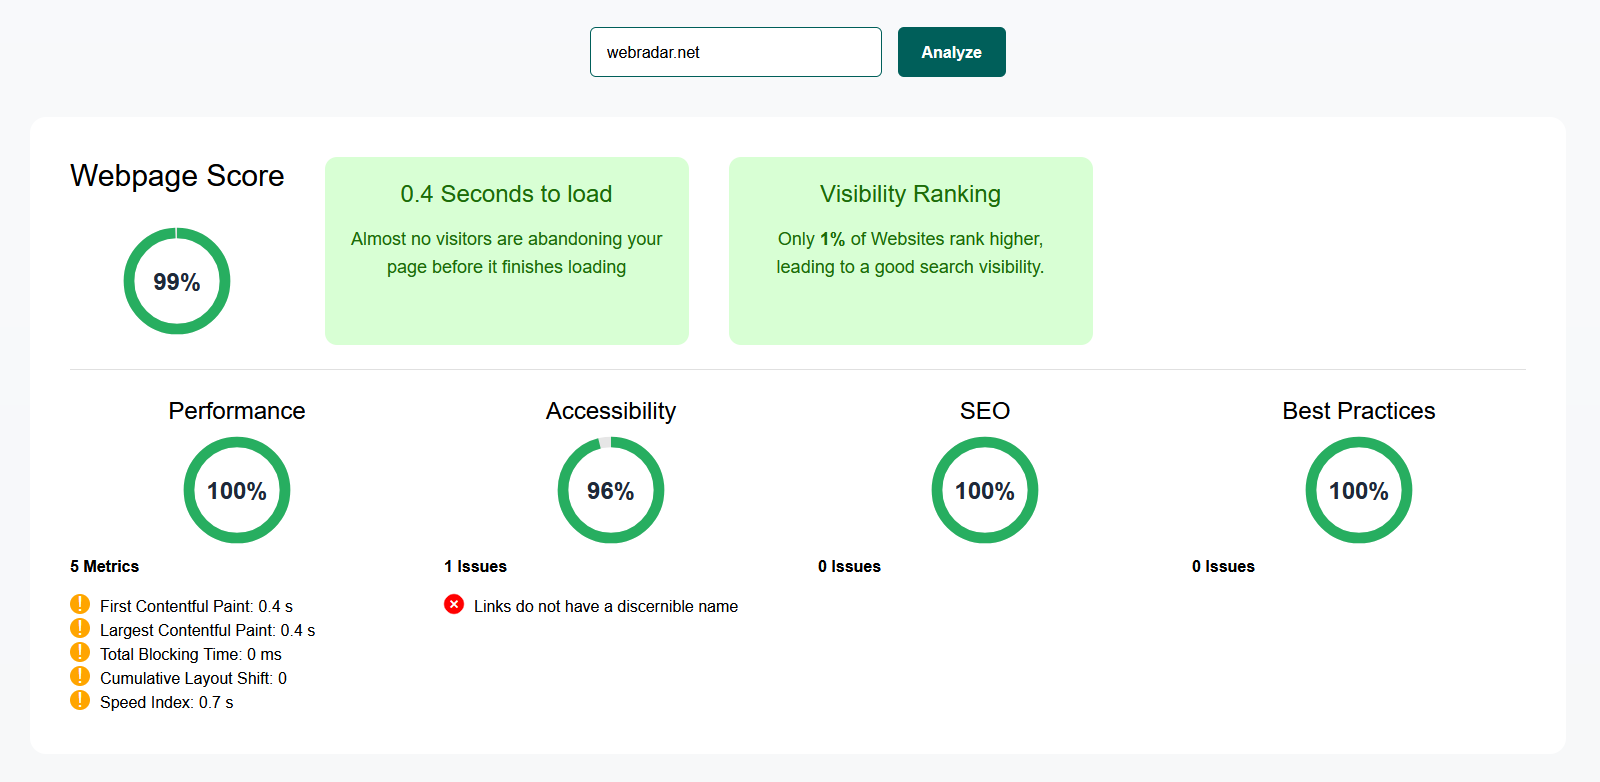Click the '5 Metrics' label

pyautogui.click(x=104, y=566)
